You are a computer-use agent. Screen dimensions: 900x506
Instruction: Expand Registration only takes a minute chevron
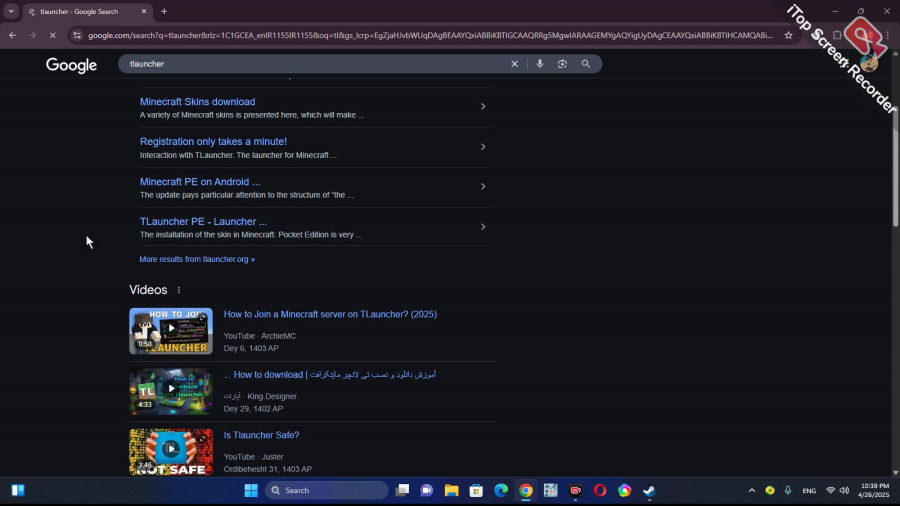tap(483, 147)
